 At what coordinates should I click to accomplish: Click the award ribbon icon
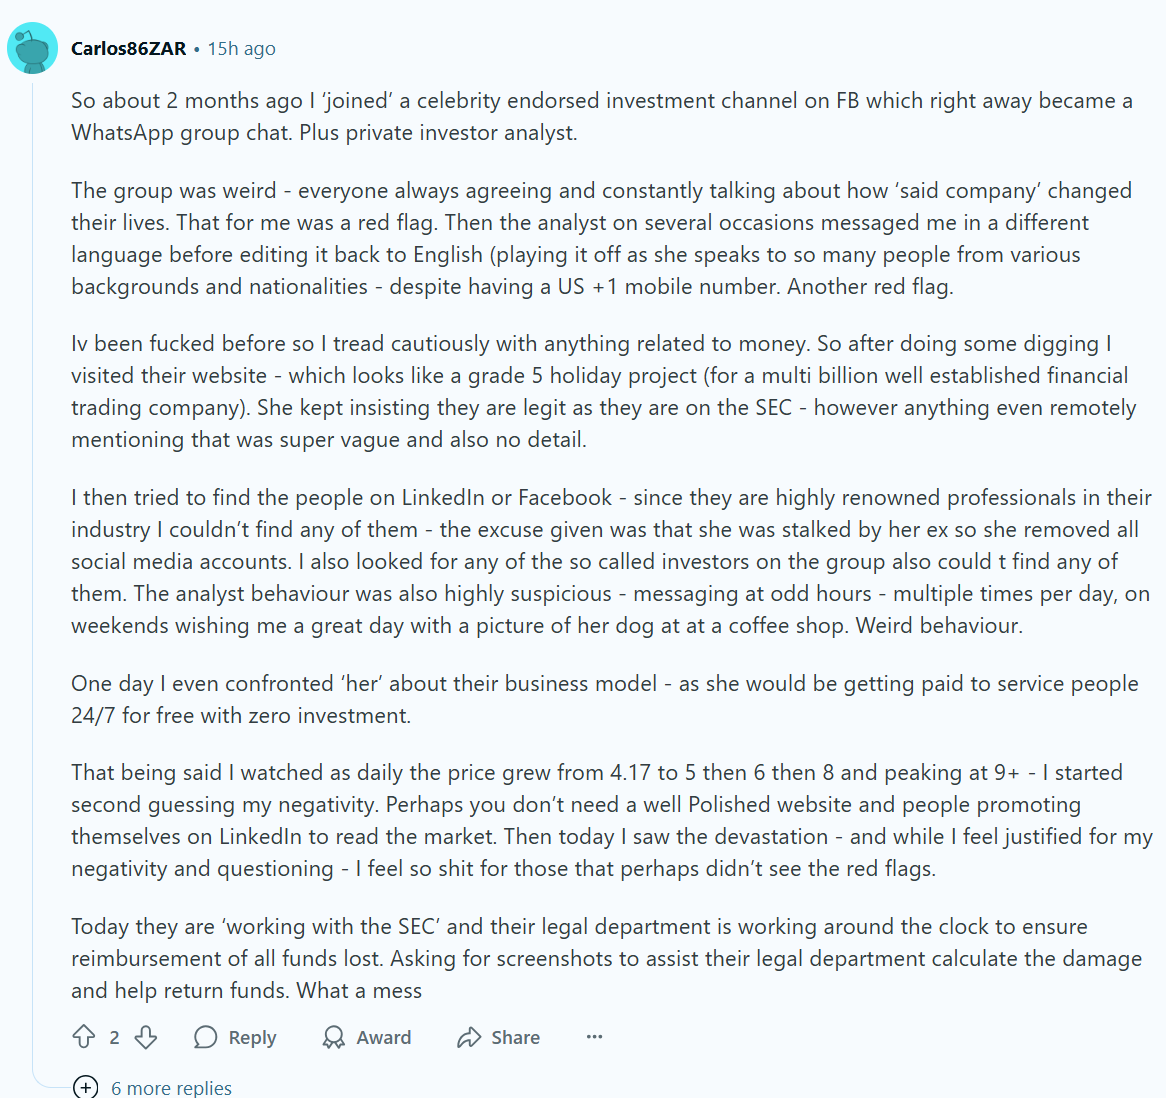334,1037
